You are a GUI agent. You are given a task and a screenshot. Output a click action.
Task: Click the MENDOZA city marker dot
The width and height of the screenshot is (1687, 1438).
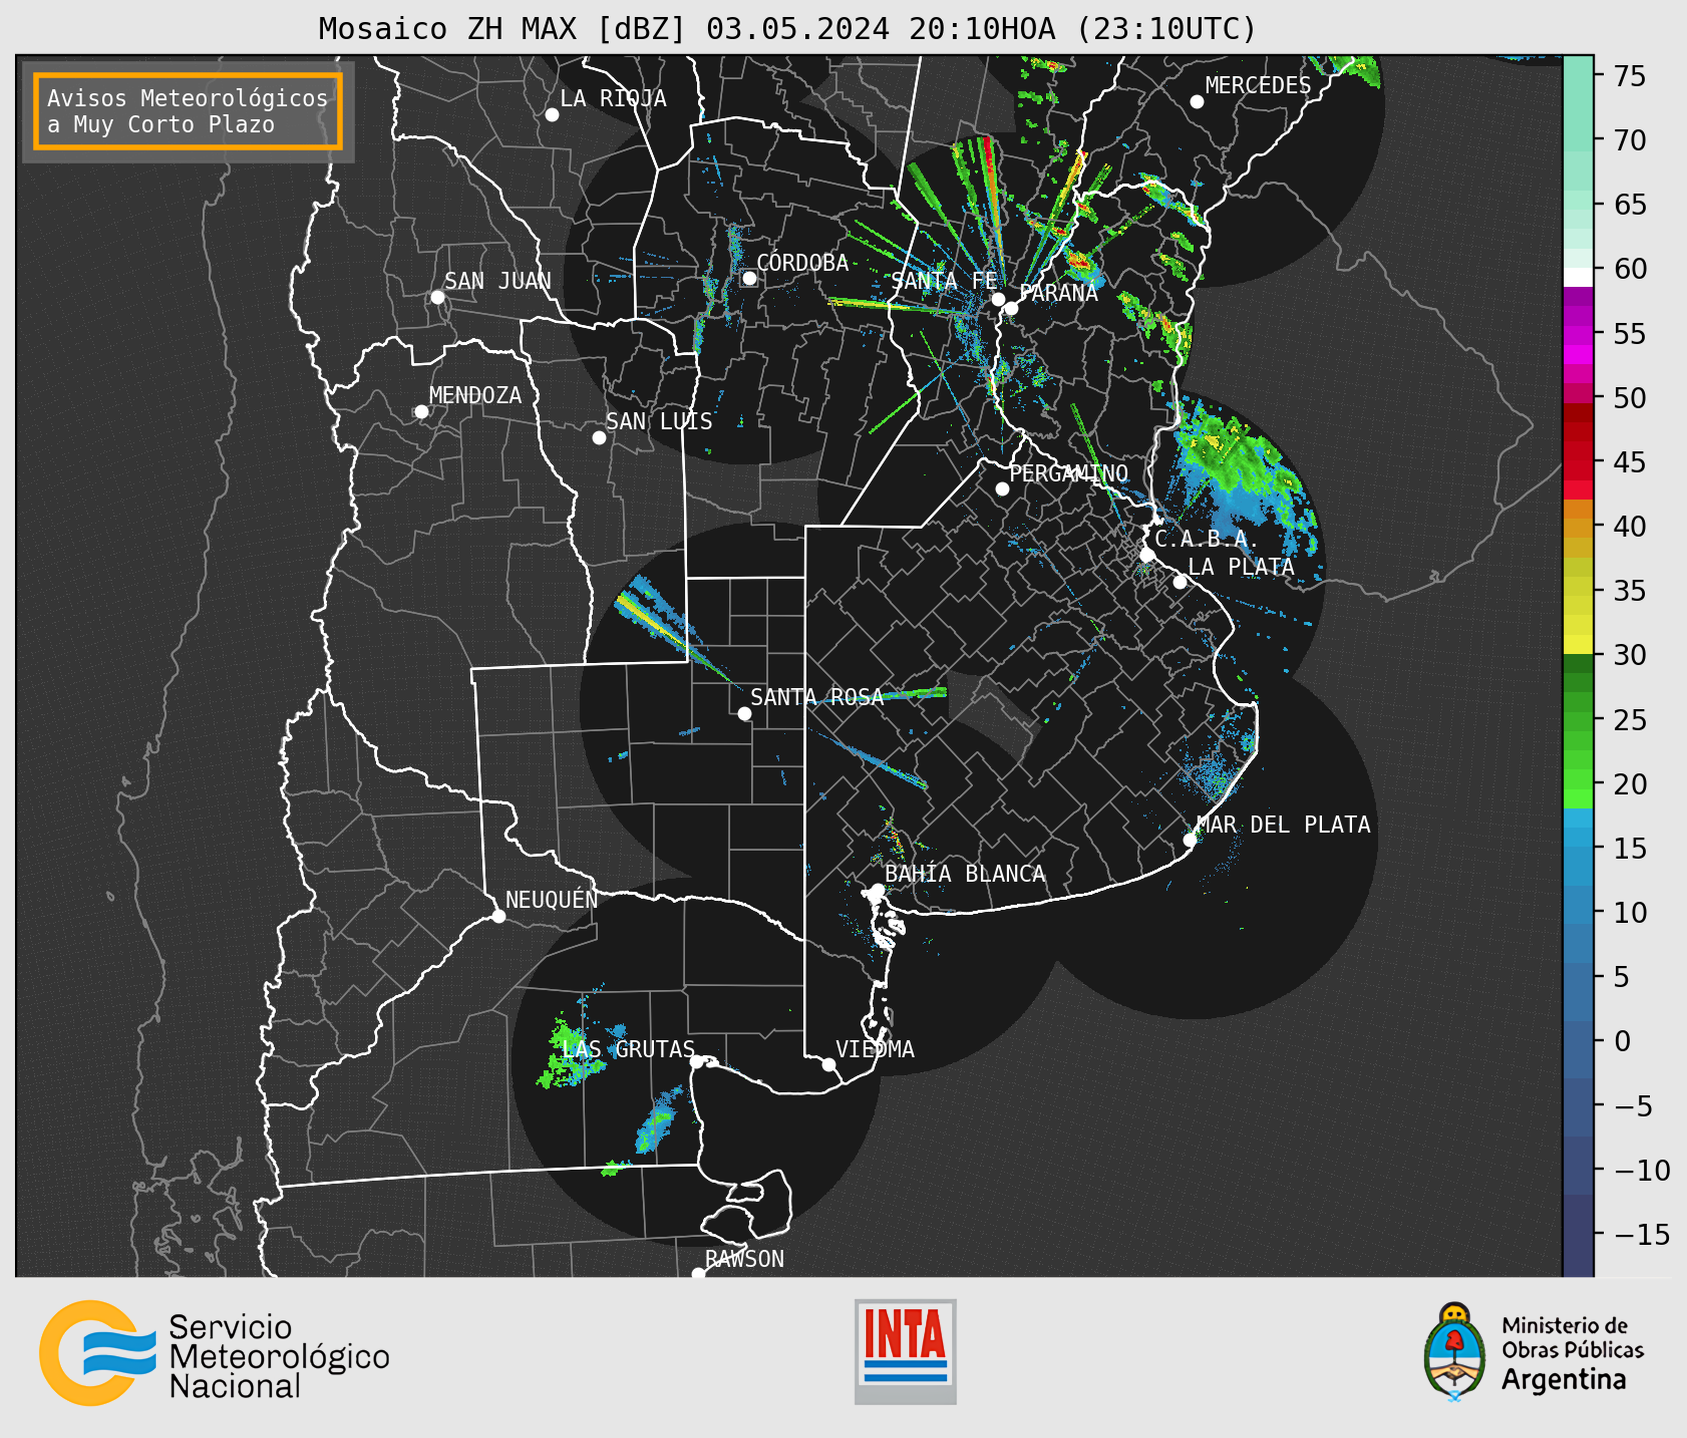click(x=422, y=412)
